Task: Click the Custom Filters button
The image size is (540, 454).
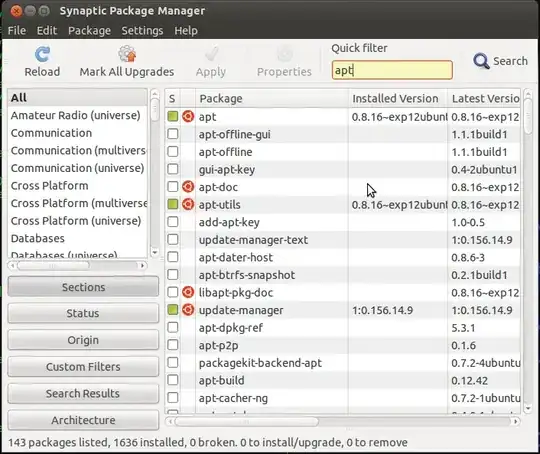Action: tap(83, 367)
